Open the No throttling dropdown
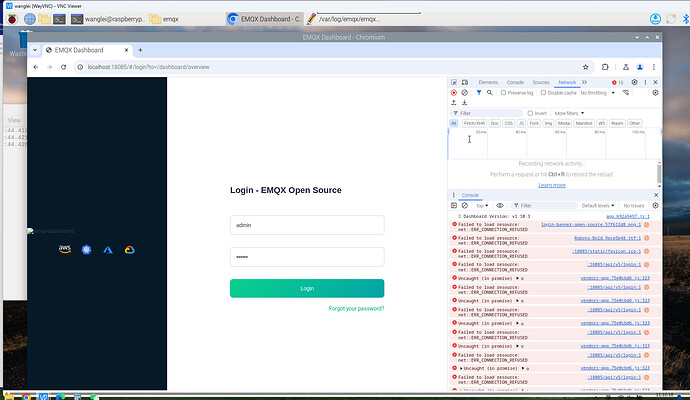Image resolution: width=690 pixels, height=400 pixels. click(602, 92)
